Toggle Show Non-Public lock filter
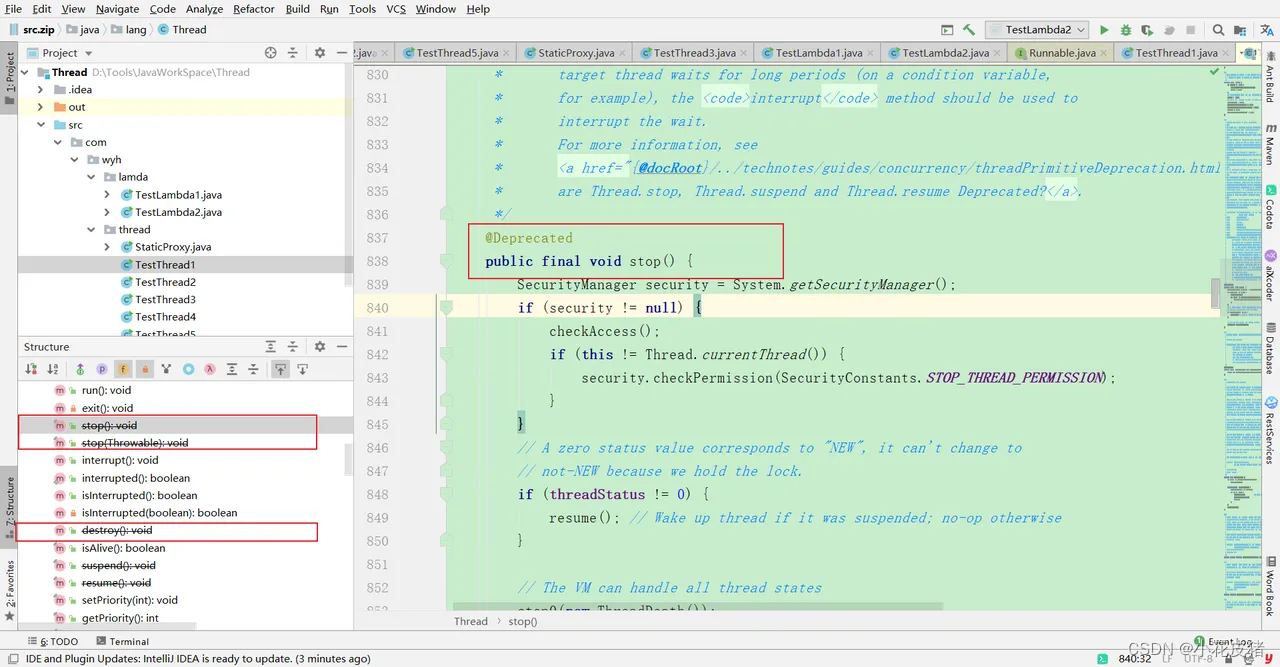The height and width of the screenshot is (667, 1280). tap(145, 369)
